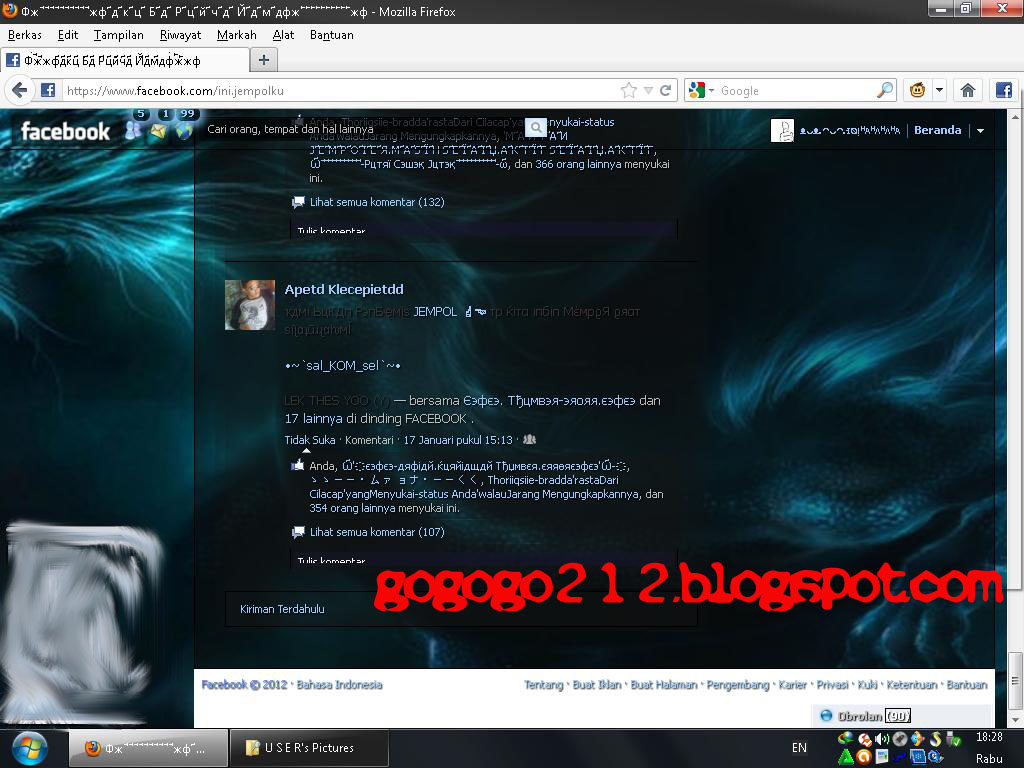The image size is (1024, 768).
Task: Click Apetd Klecepietdd's profile picture thumbnail
Action: coord(249,305)
